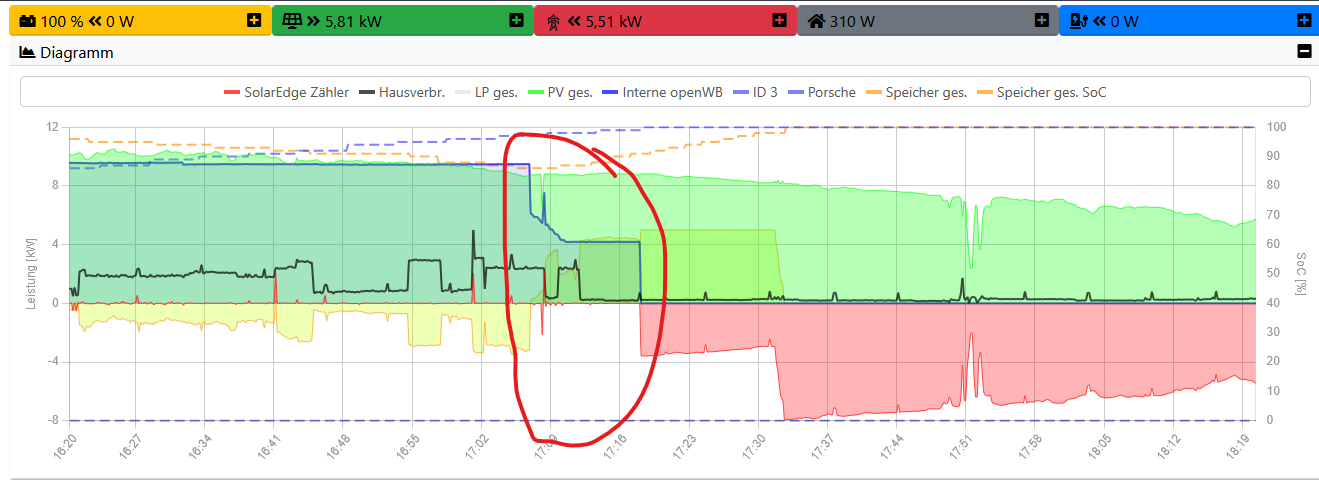Click the power pylon icon in red card
This screenshot has width=1319, height=480.
[552, 20]
